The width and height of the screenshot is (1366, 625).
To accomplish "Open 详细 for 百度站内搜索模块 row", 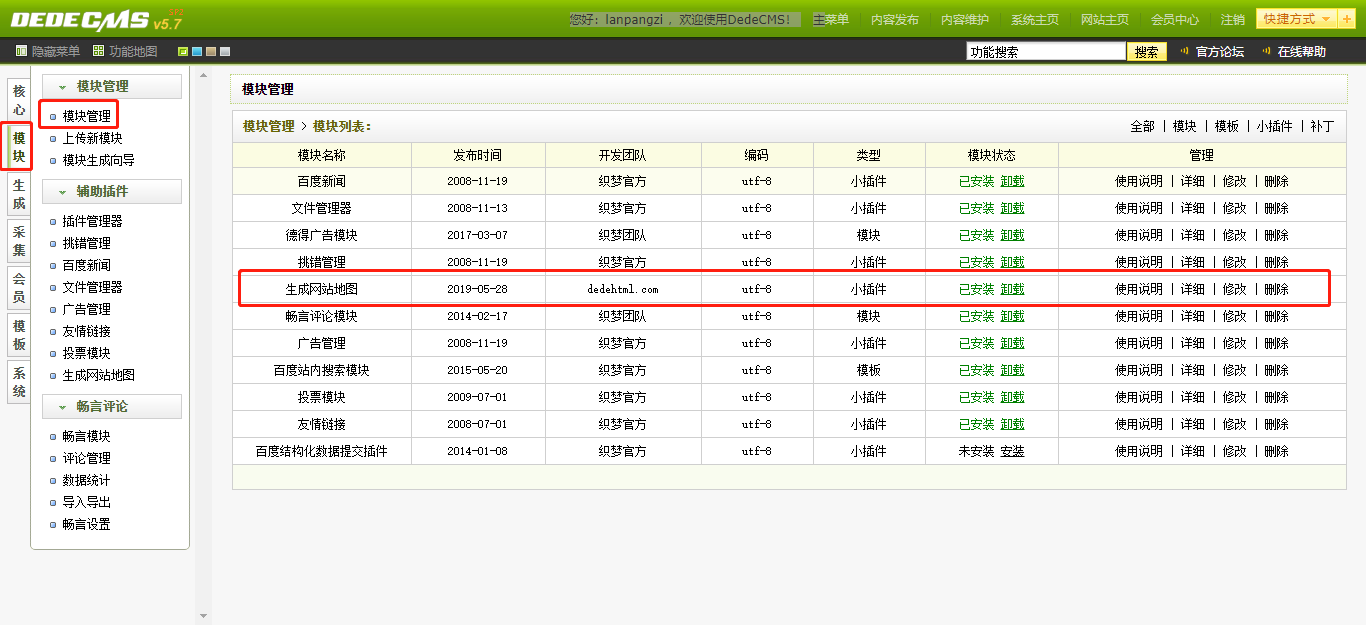I will click(1193, 370).
